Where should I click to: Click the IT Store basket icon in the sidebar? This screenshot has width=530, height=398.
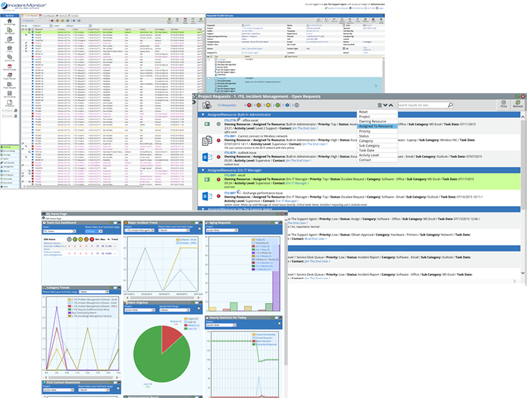9,48
